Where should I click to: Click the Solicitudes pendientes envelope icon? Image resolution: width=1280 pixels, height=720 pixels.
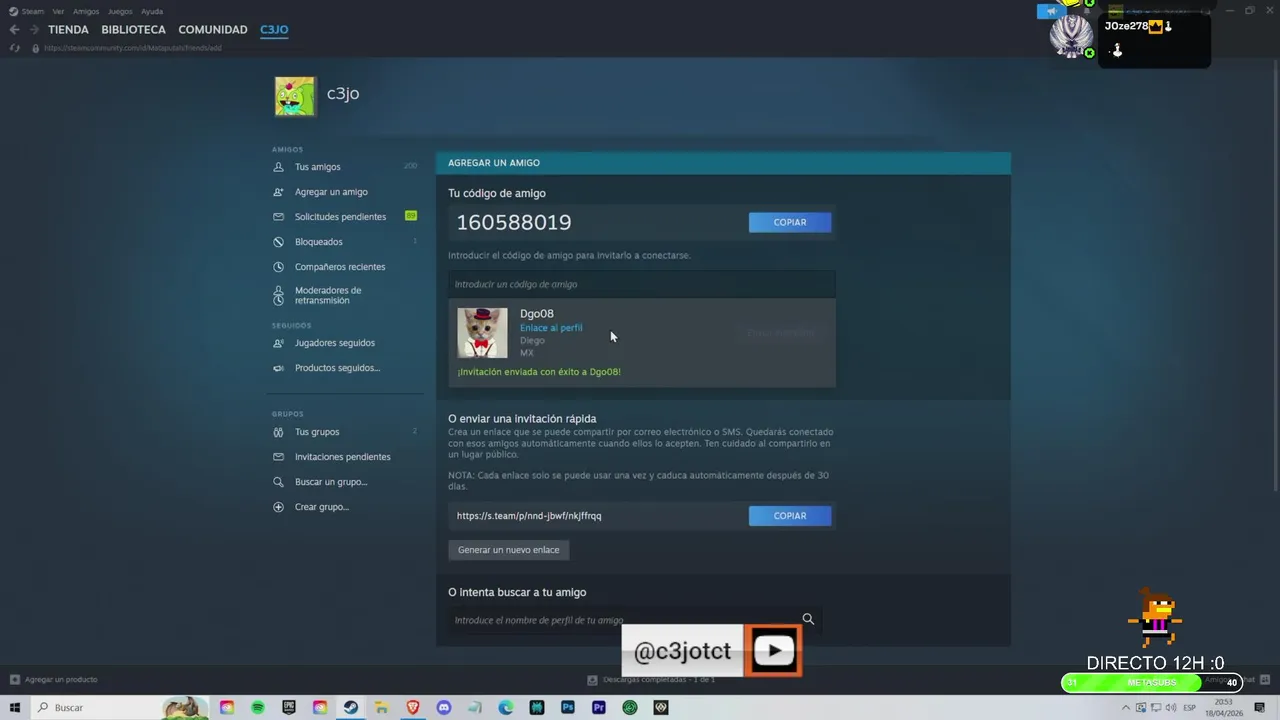click(278, 217)
